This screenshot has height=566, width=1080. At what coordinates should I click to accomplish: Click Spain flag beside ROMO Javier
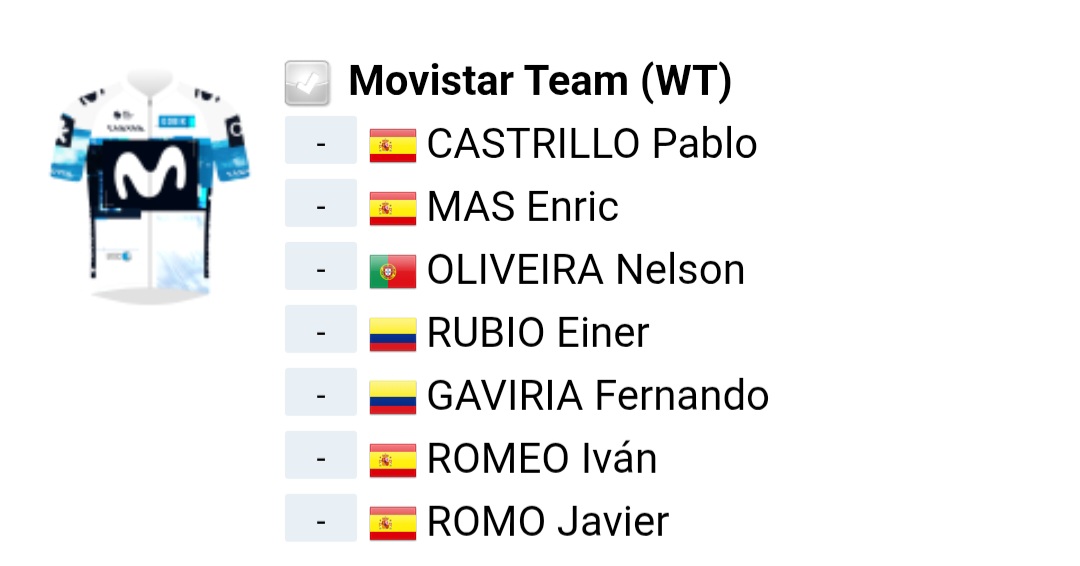tap(392, 524)
